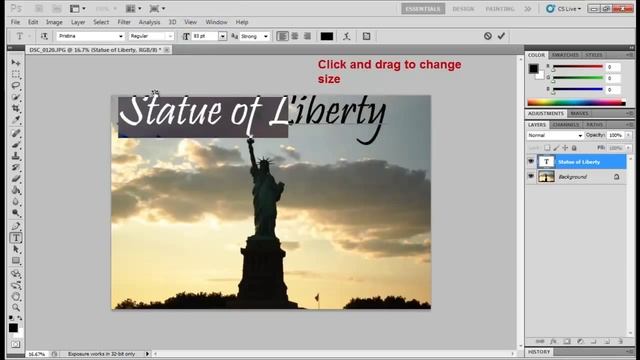Switch to the Painting workspace
The width and height of the screenshot is (640, 360).
click(x=500, y=9)
